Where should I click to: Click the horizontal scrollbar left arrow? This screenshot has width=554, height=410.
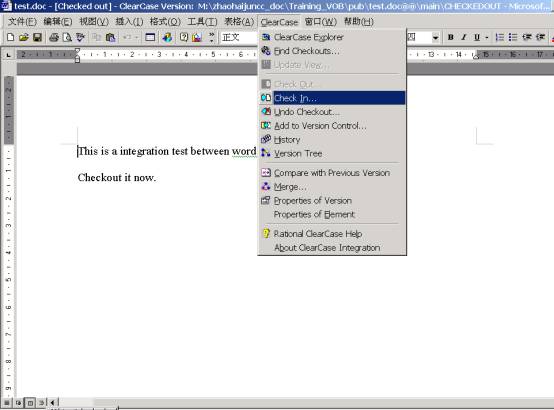point(53,402)
